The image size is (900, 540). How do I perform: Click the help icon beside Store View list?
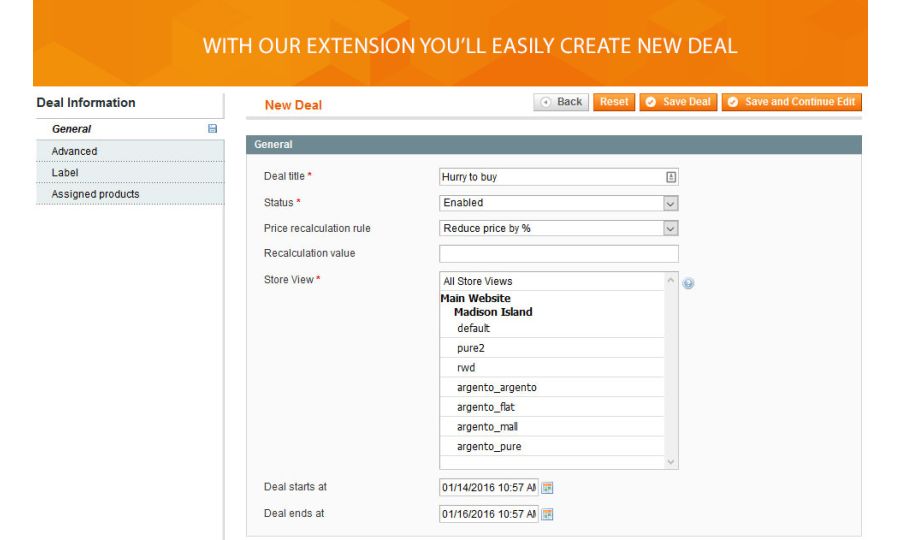pos(688,284)
